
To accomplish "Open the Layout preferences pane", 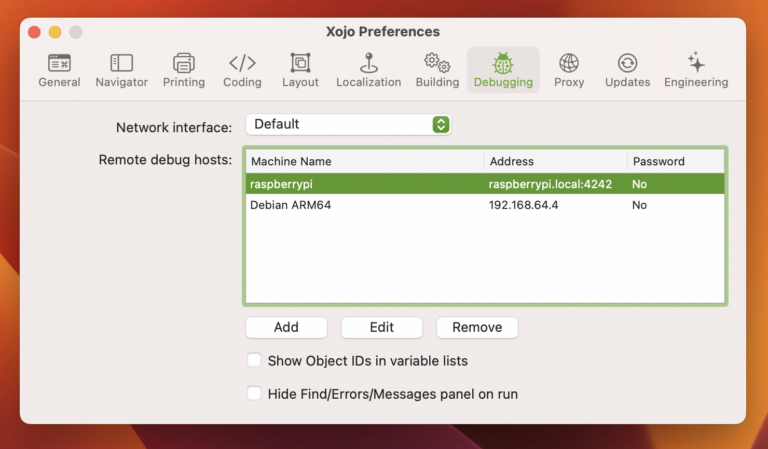I will (x=300, y=71).
